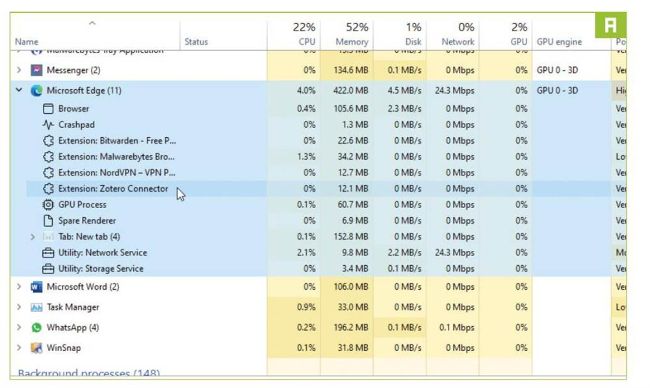
Task: Click the GPU Process gear icon
Action: coord(48,205)
